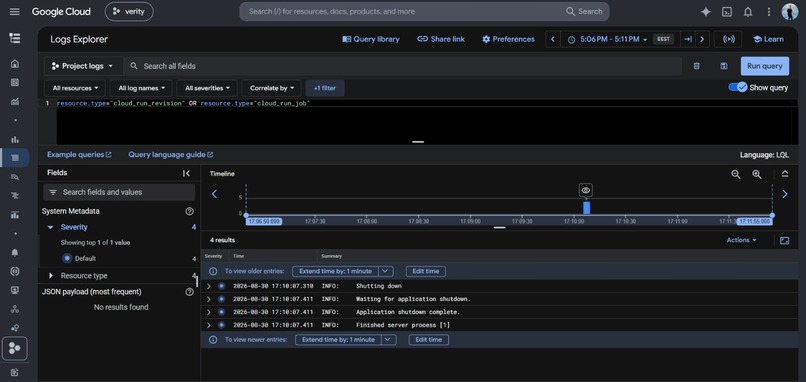
Task: Open Query library
Action: click(371, 39)
